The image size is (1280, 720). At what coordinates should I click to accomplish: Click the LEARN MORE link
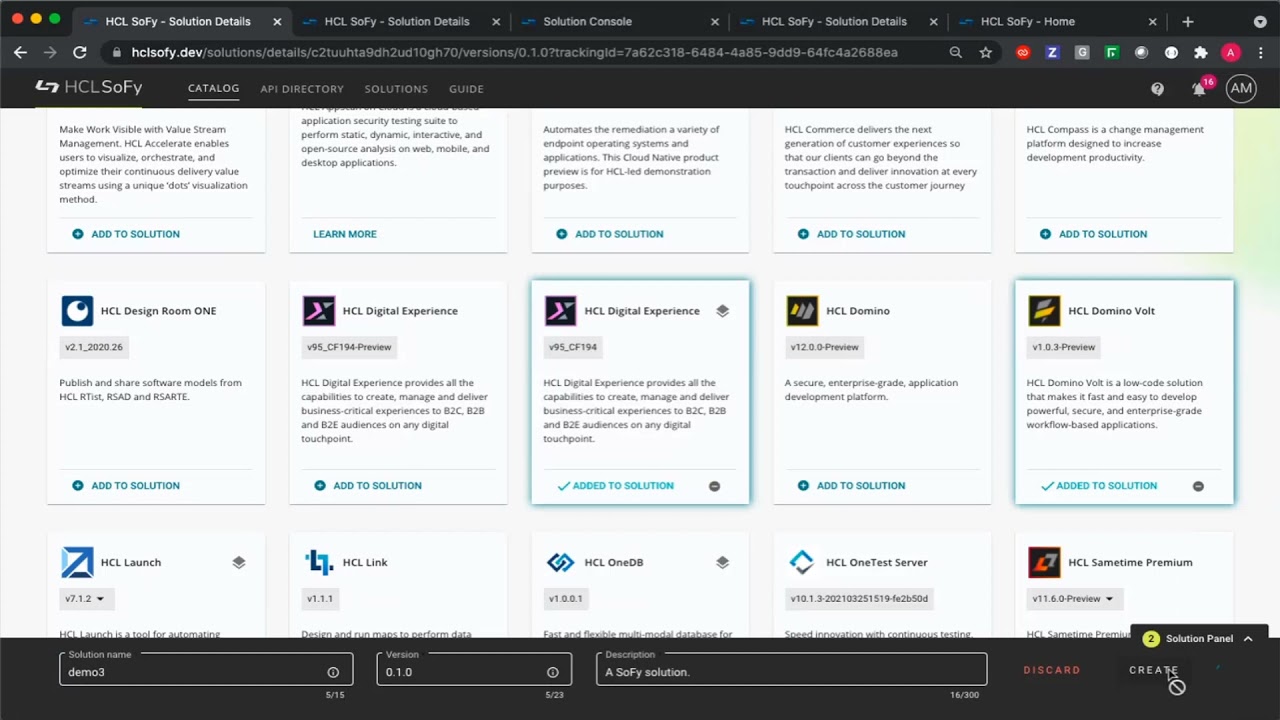click(345, 234)
